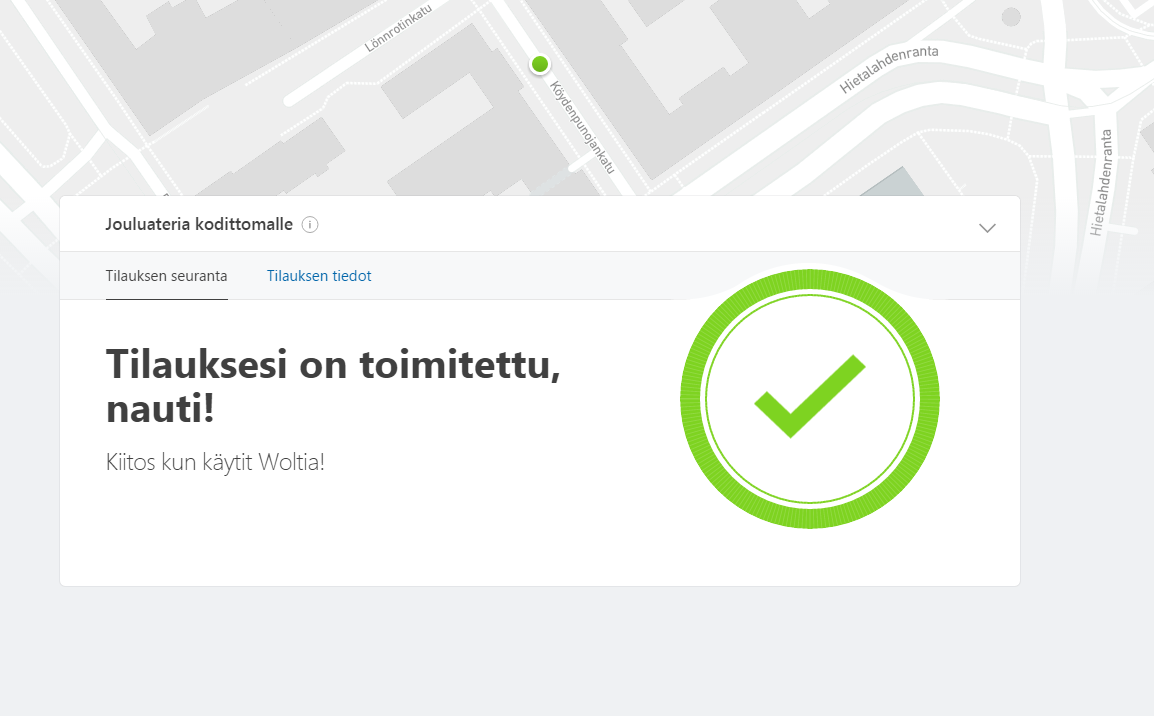Switch to the Tilauksen tiedot tab

click(x=319, y=276)
